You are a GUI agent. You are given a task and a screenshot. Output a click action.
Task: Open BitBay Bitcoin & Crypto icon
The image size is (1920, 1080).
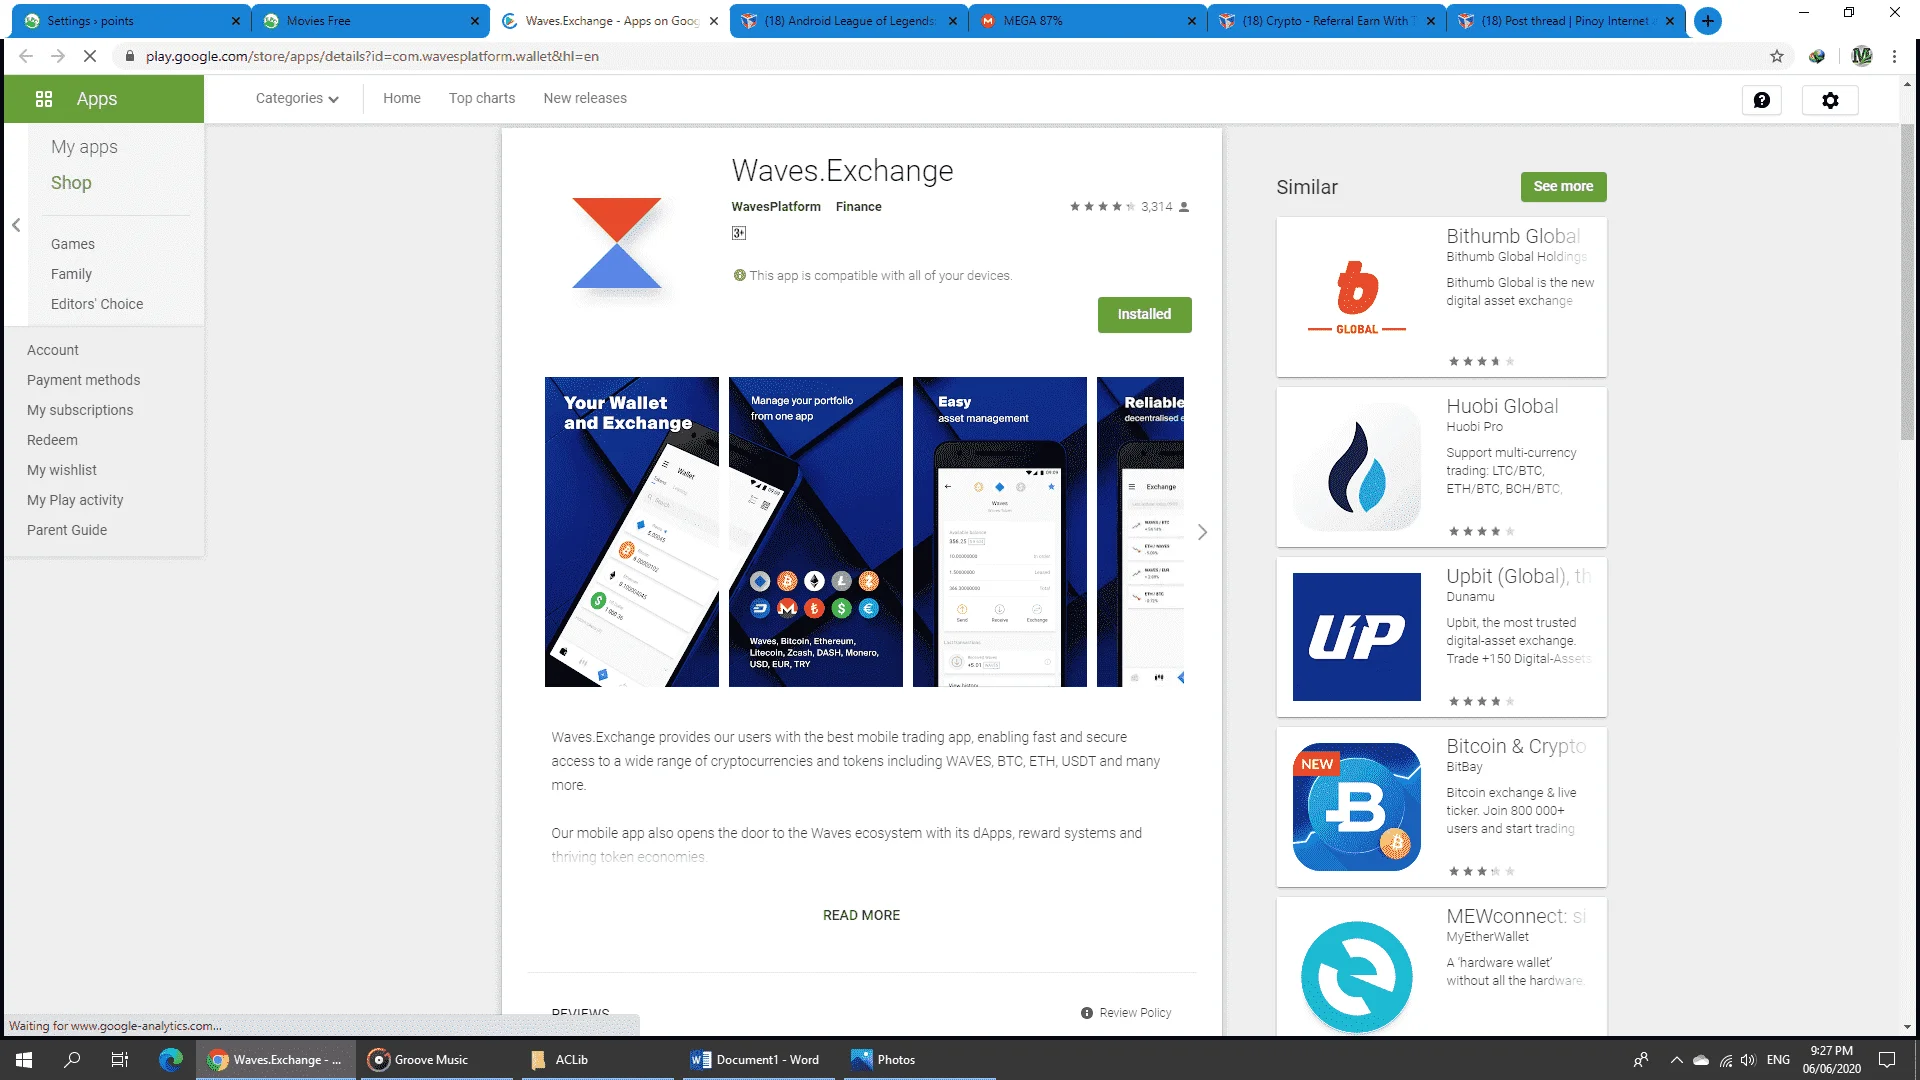(1357, 807)
